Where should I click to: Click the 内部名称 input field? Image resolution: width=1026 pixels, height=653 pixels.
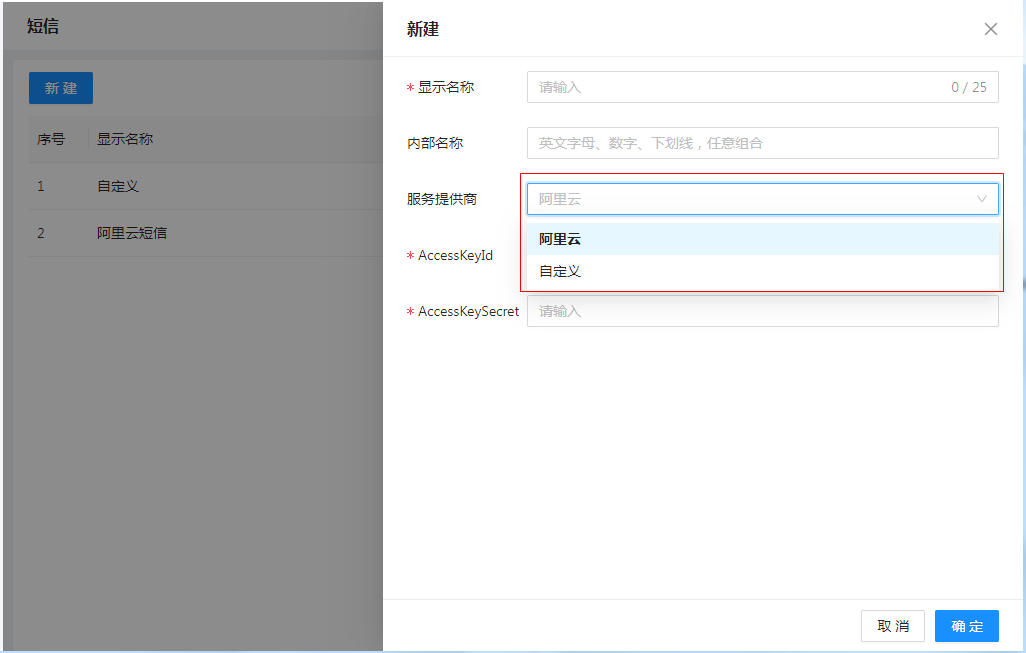point(762,143)
